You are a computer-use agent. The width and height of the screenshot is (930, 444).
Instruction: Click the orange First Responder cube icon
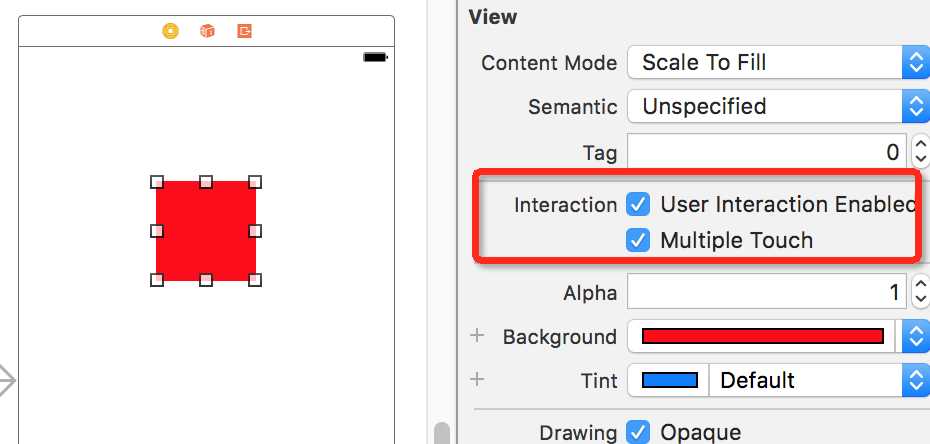[x=207, y=31]
